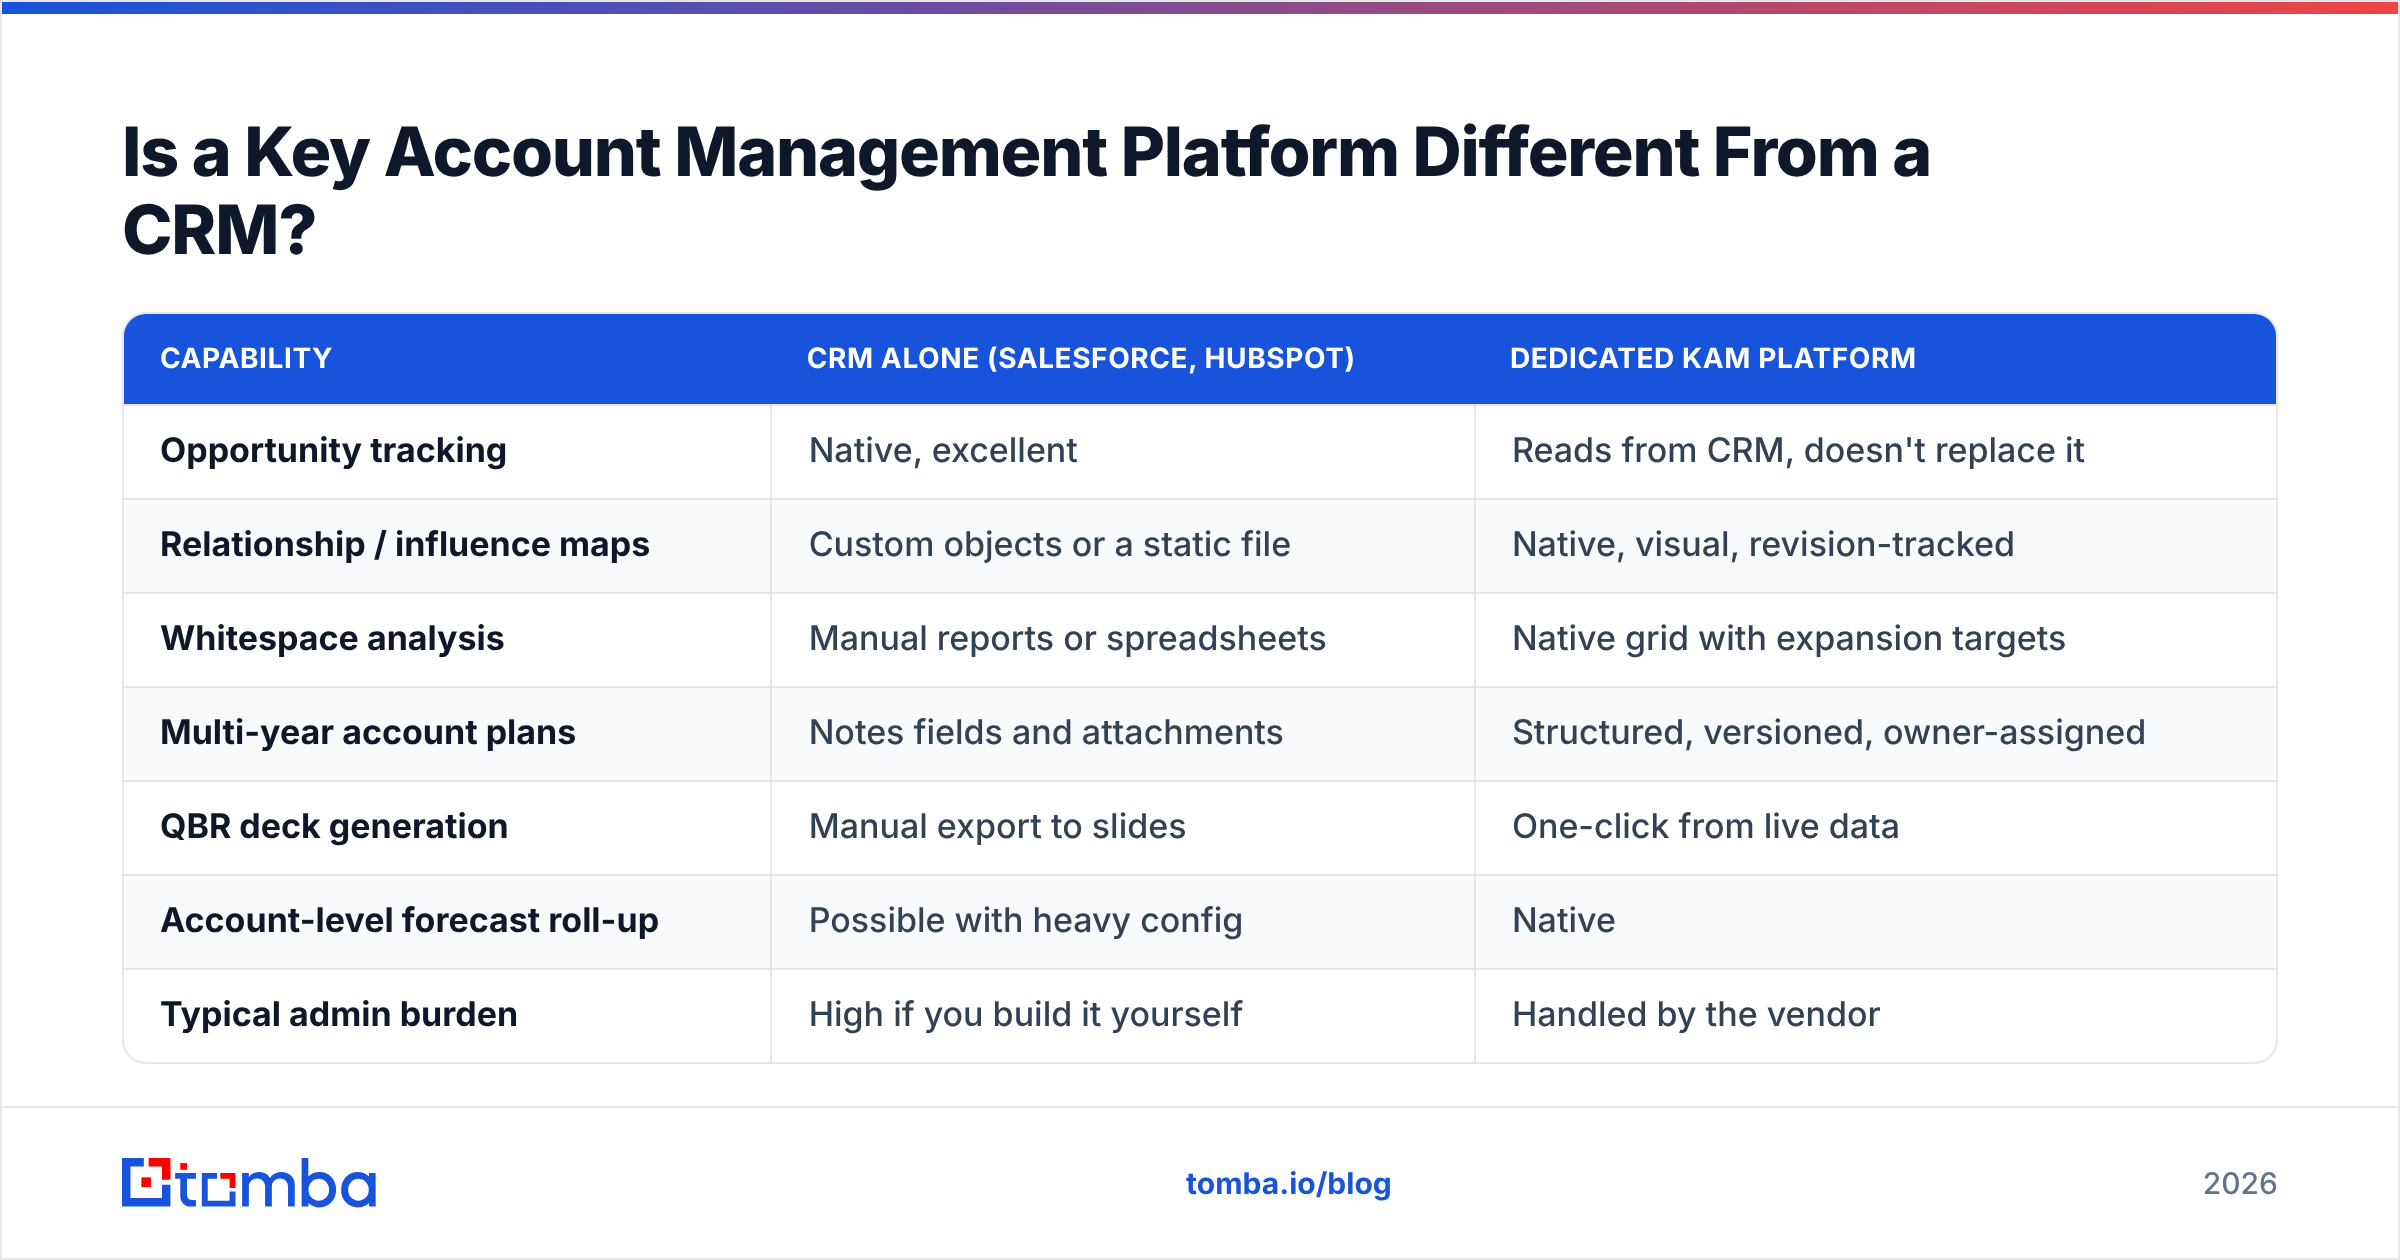Screen dimensions: 2400x1260
Task: Select the infographic title heading text
Action: click(x=1026, y=191)
